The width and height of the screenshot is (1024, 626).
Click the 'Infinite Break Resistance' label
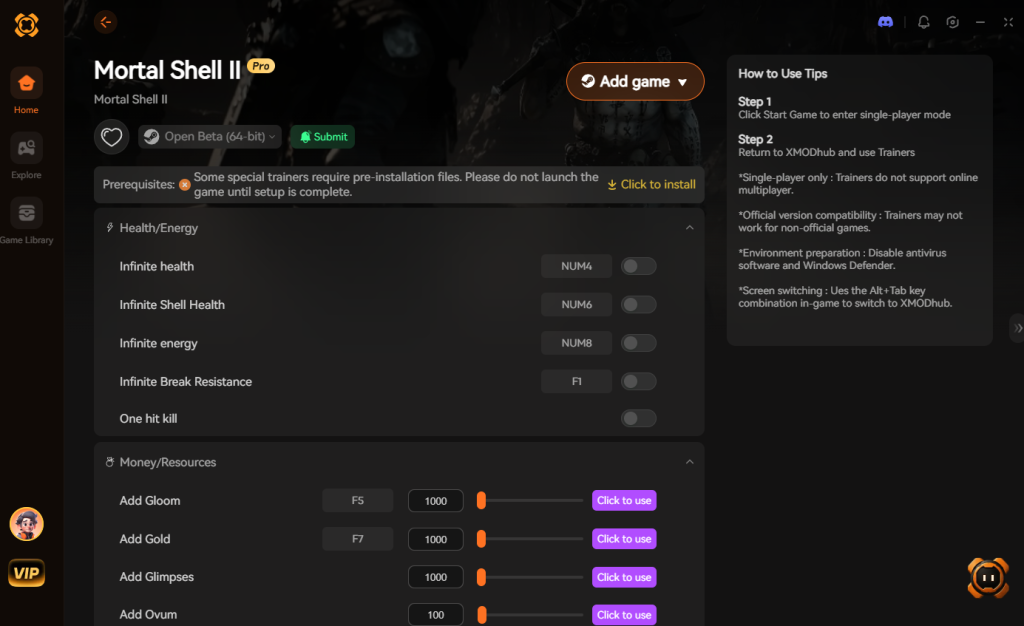click(185, 382)
